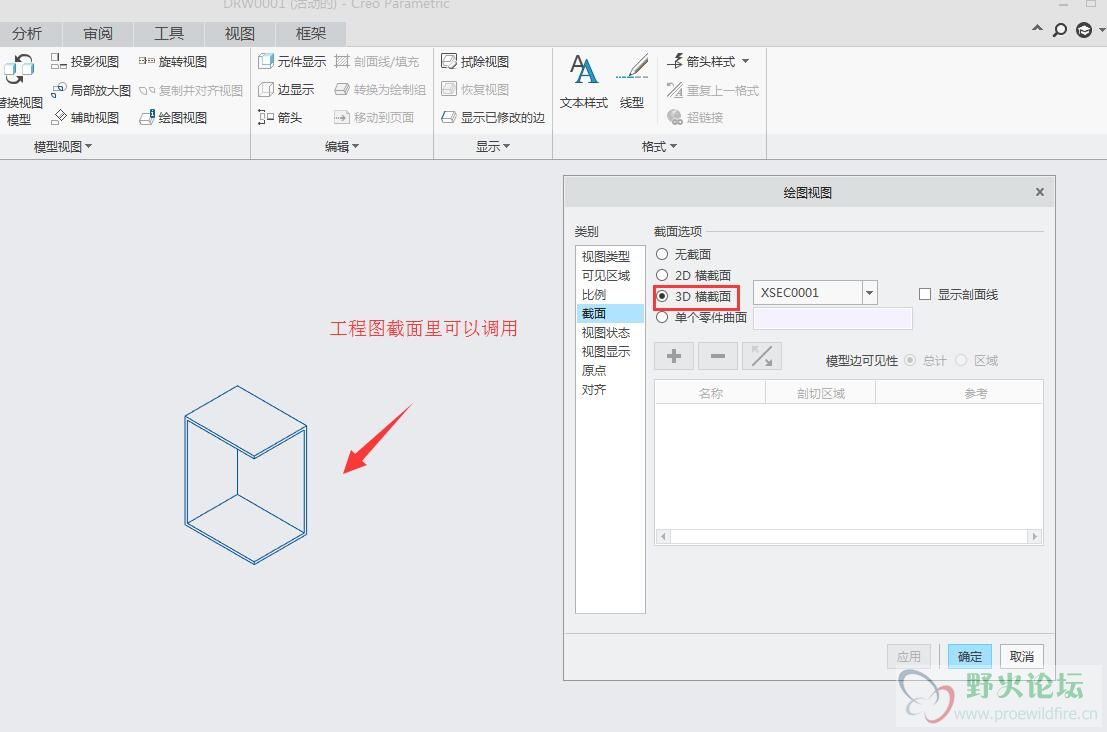Viewport: 1107px width, 732px height.
Task: Select 3D Cross-section (3D 横截面) radio button
Action: coord(662,296)
